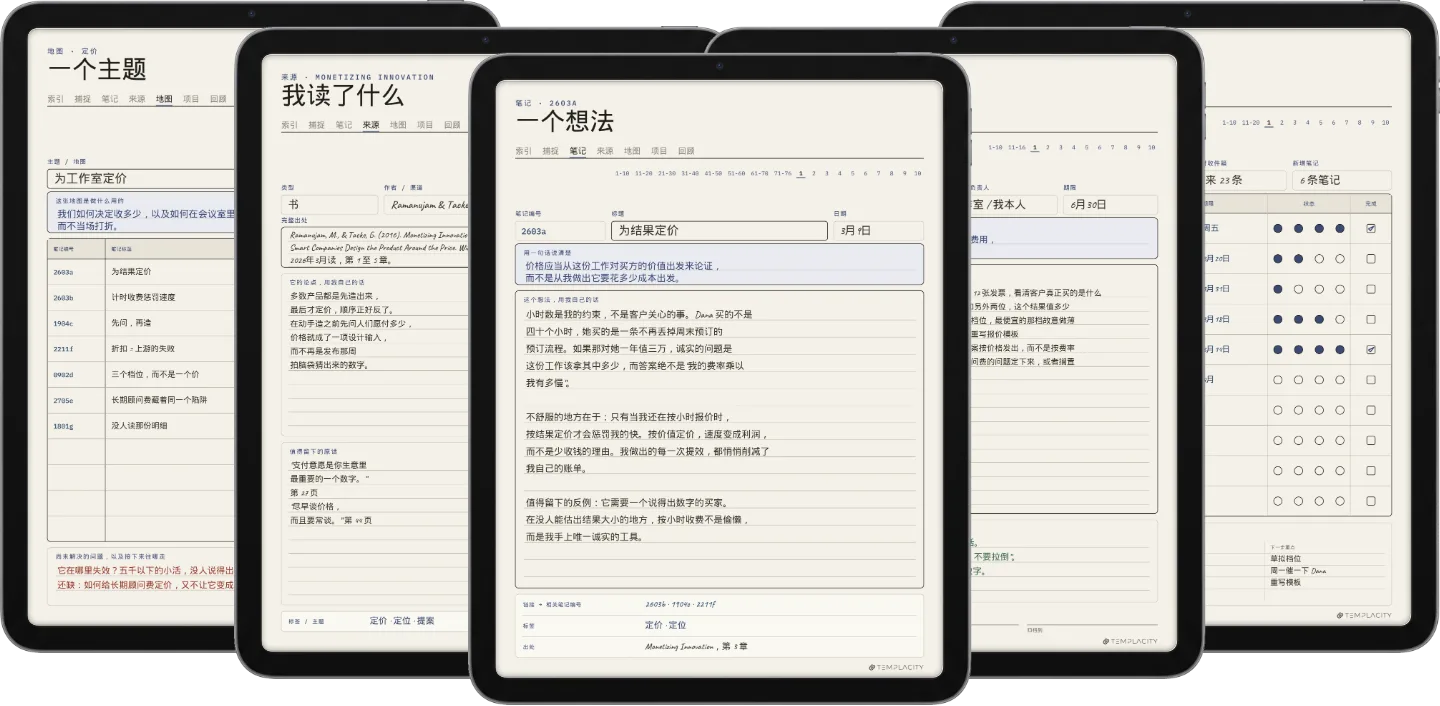Image resolution: width=1440 pixels, height=706 pixels.
Task: Go to page 5 on 一个想法 tablet
Action: click(853, 173)
